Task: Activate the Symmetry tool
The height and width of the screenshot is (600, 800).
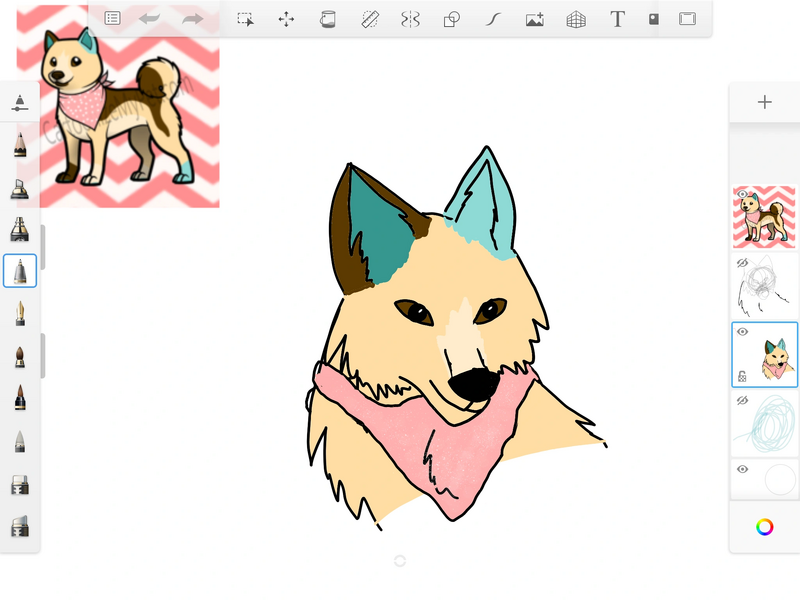Action: (410, 19)
